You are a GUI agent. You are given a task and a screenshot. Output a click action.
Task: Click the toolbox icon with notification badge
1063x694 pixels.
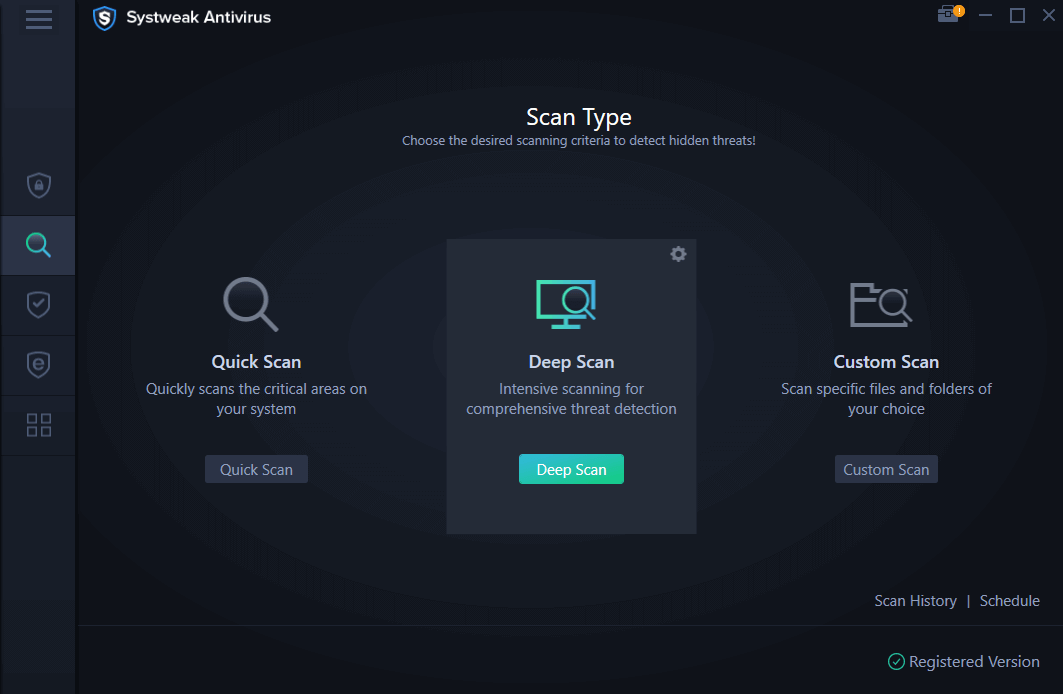pyautogui.click(x=946, y=16)
